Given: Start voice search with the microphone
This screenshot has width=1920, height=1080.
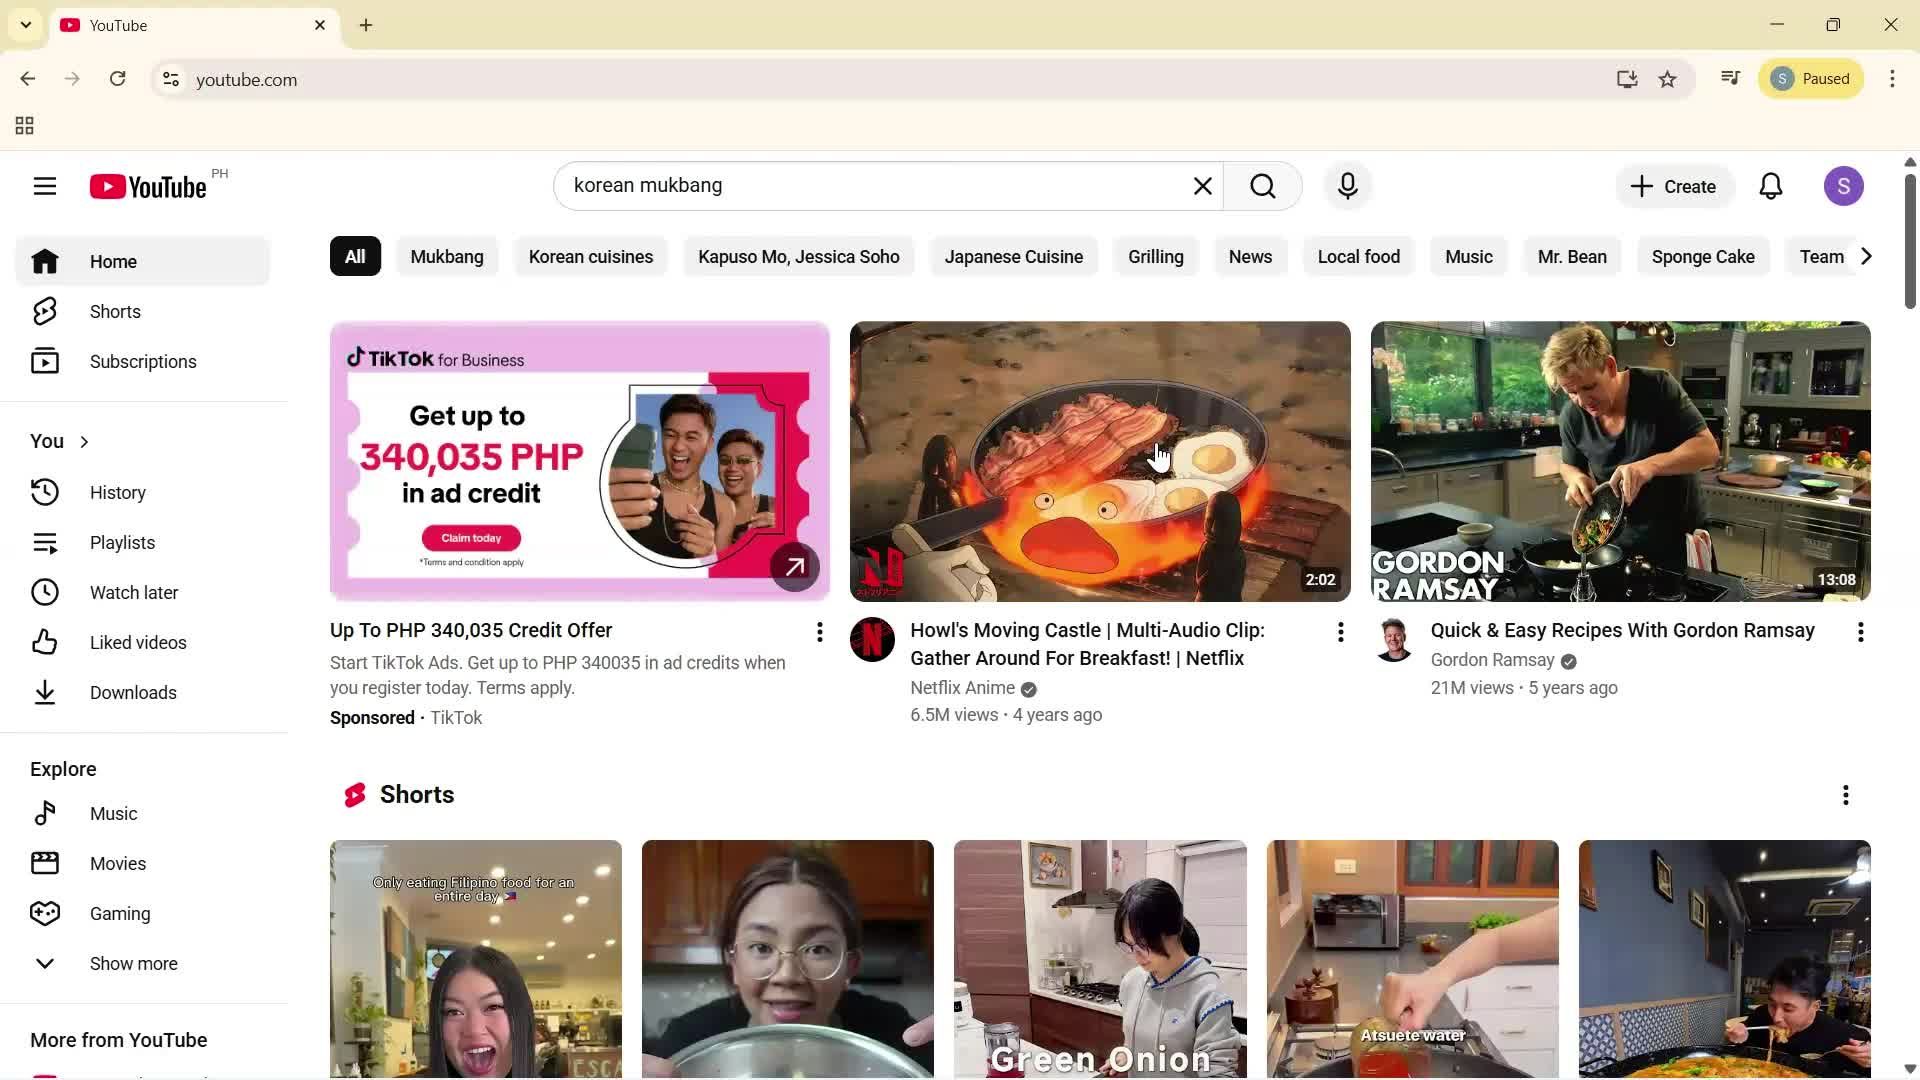Looking at the screenshot, I should click(x=1347, y=186).
